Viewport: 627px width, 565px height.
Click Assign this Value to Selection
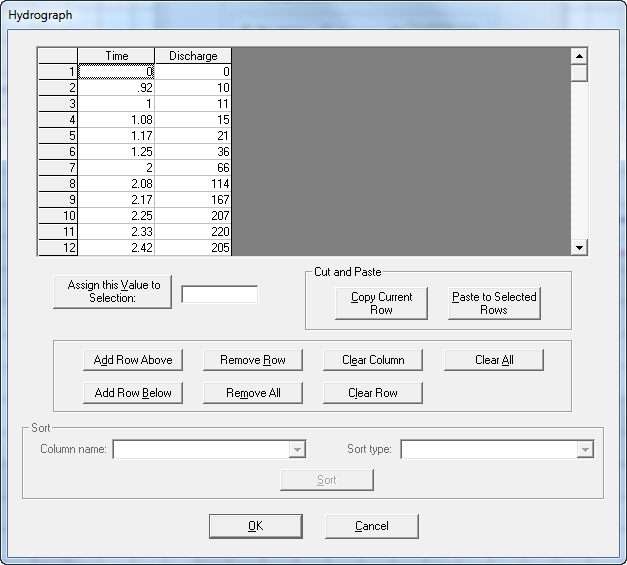tap(113, 291)
